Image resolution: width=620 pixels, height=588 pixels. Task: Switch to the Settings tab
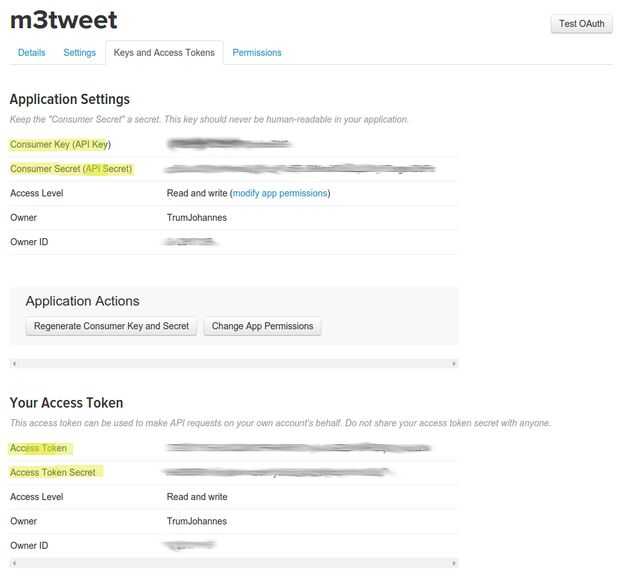[x=79, y=52]
